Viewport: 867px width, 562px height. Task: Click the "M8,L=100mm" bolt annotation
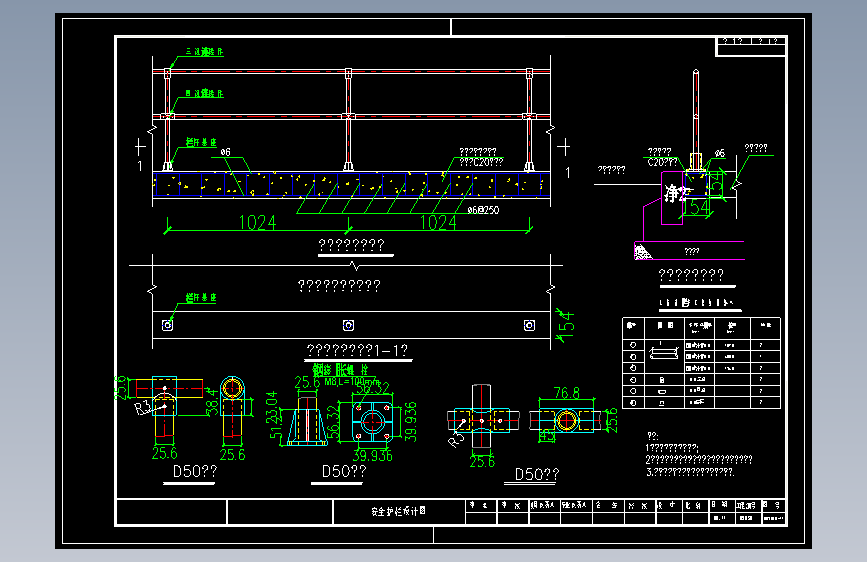tap(352, 382)
